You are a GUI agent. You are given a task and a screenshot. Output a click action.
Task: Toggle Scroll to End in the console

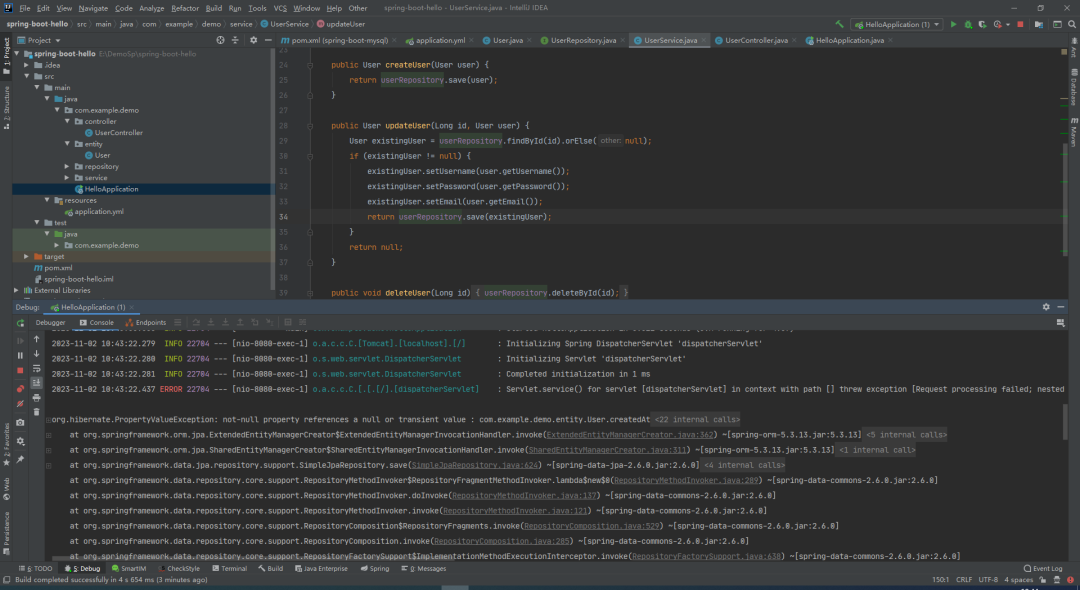(37, 383)
